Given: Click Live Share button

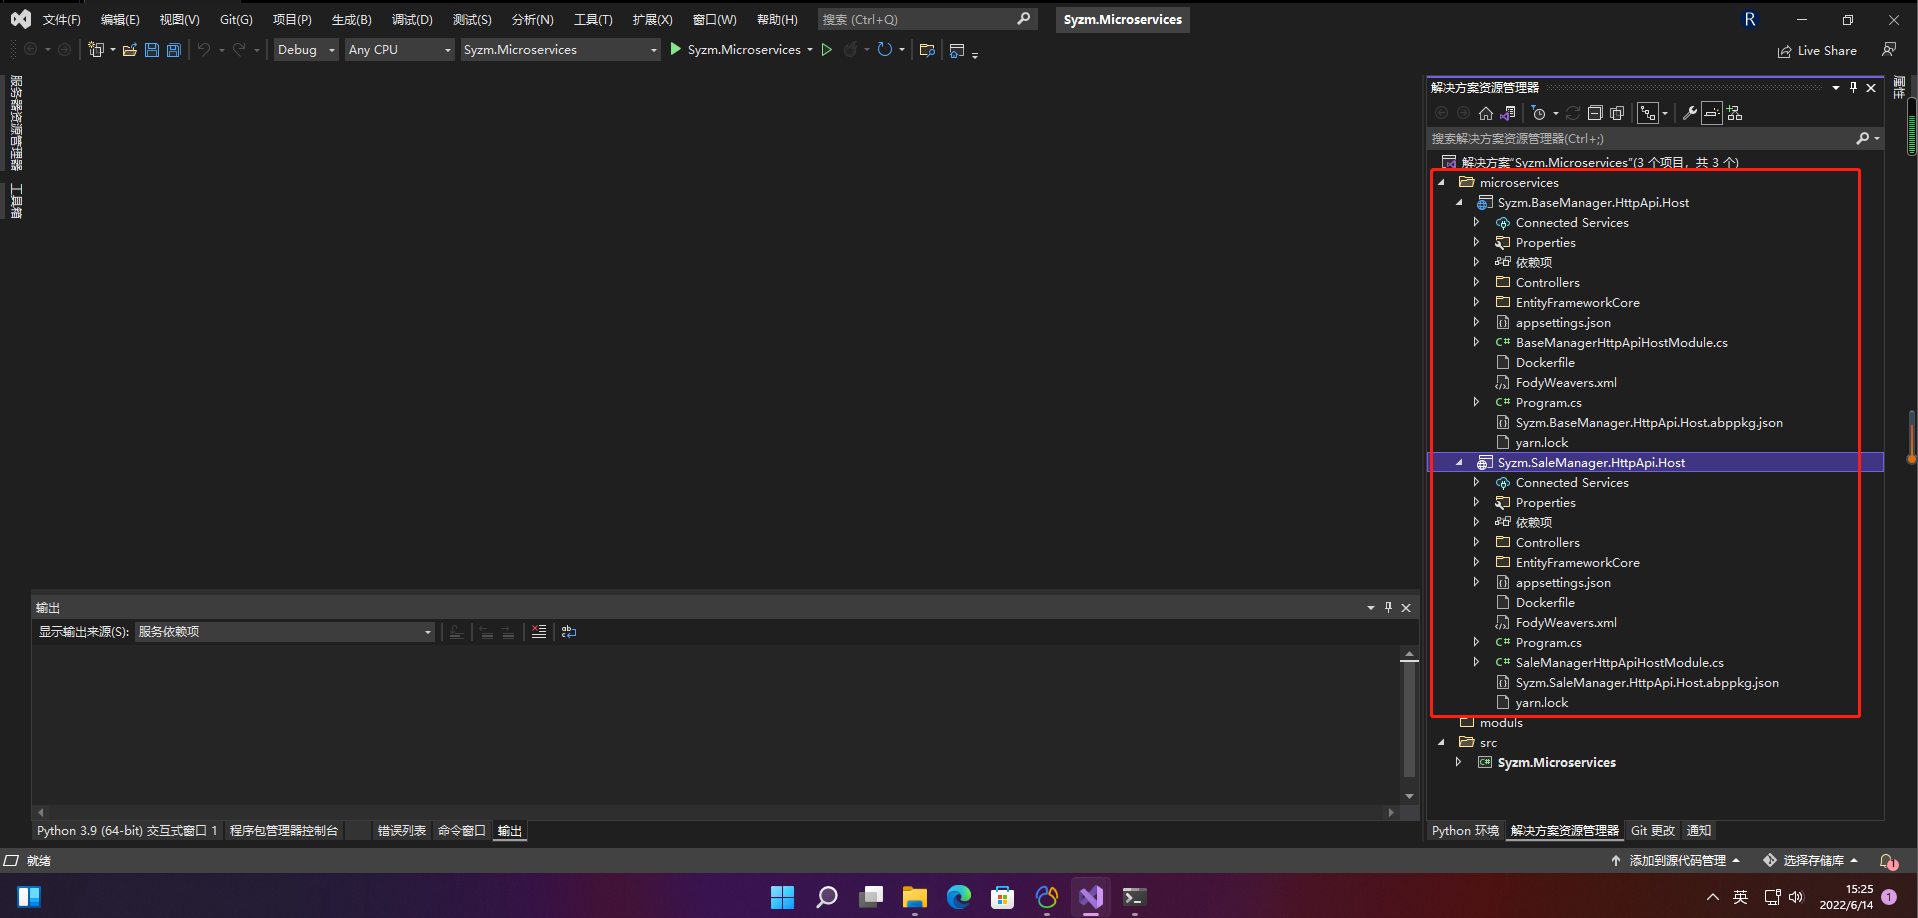Looking at the screenshot, I should click(x=1817, y=51).
